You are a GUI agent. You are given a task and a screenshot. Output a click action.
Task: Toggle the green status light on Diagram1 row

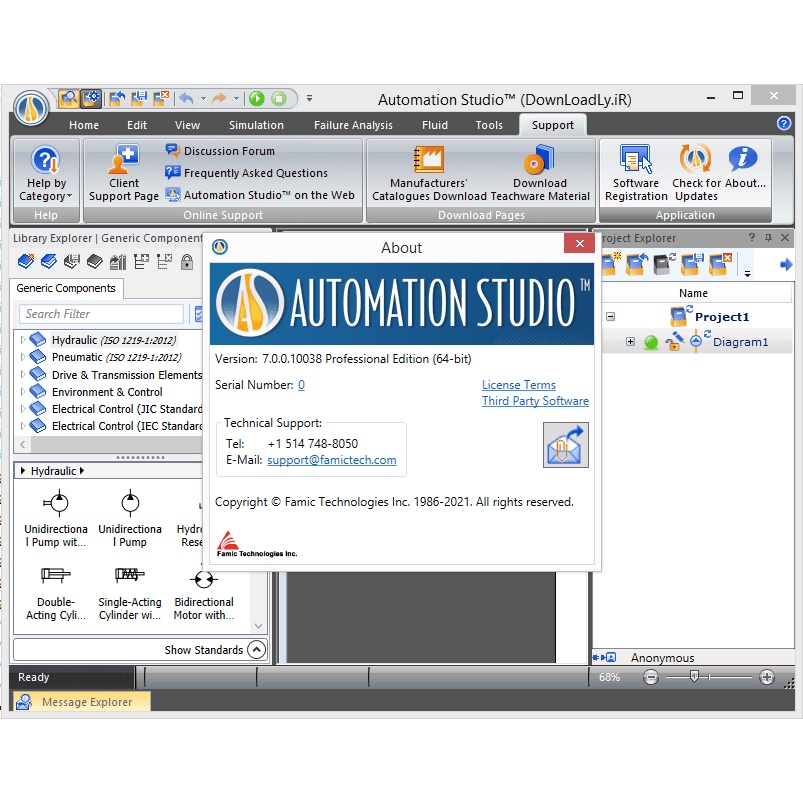click(651, 342)
